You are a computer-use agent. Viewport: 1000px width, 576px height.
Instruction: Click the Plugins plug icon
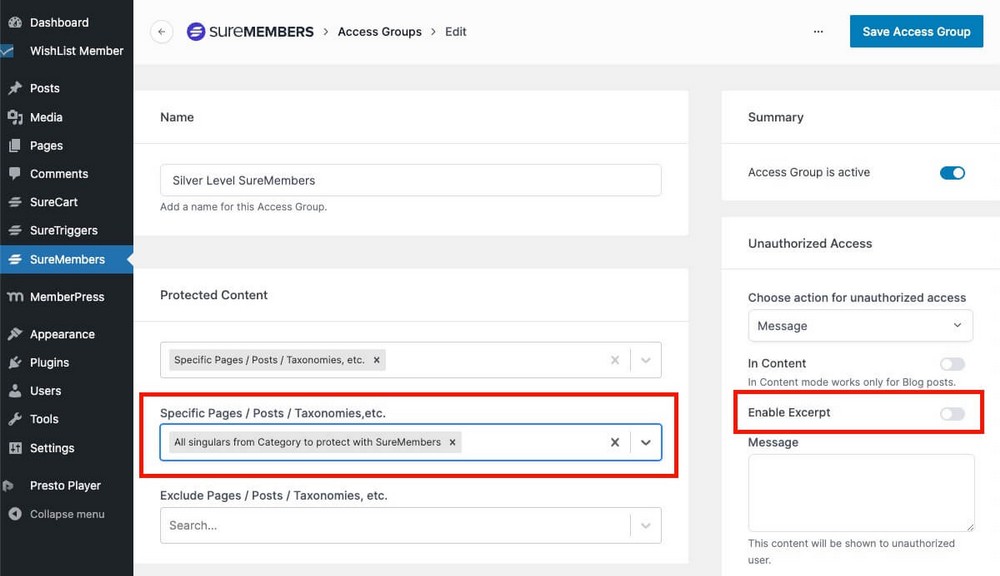click(x=15, y=362)
